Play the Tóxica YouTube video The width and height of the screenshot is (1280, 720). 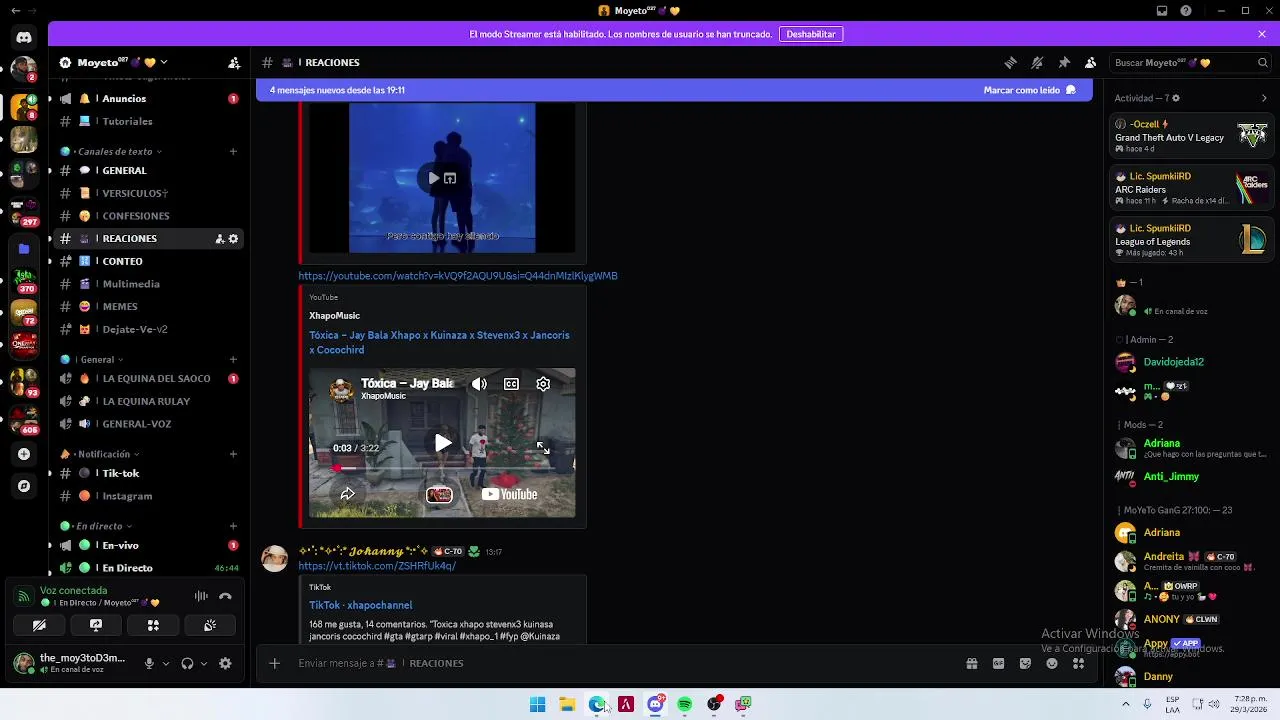[443, 443]
